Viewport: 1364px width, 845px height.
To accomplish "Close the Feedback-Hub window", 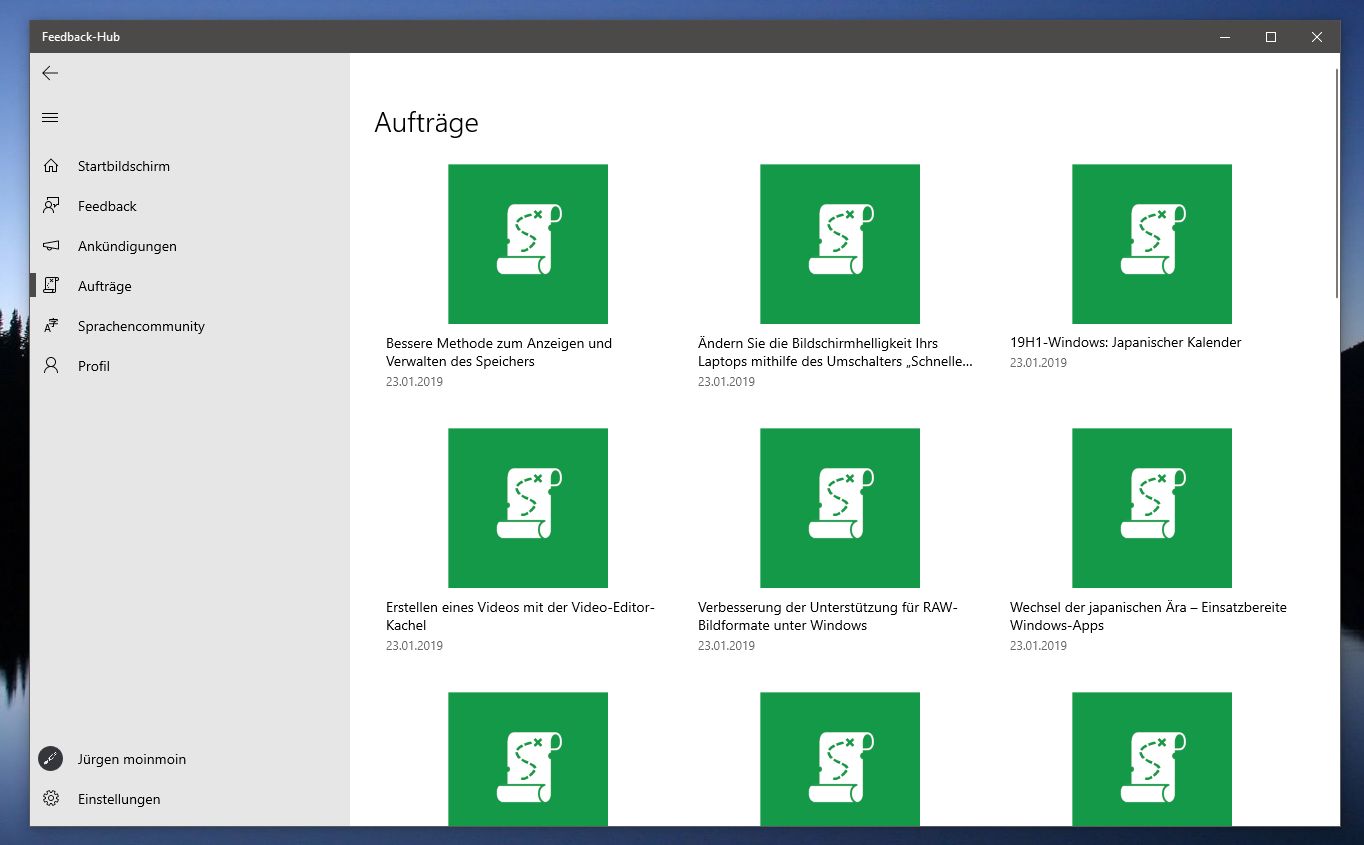I will click(1317, 37).
